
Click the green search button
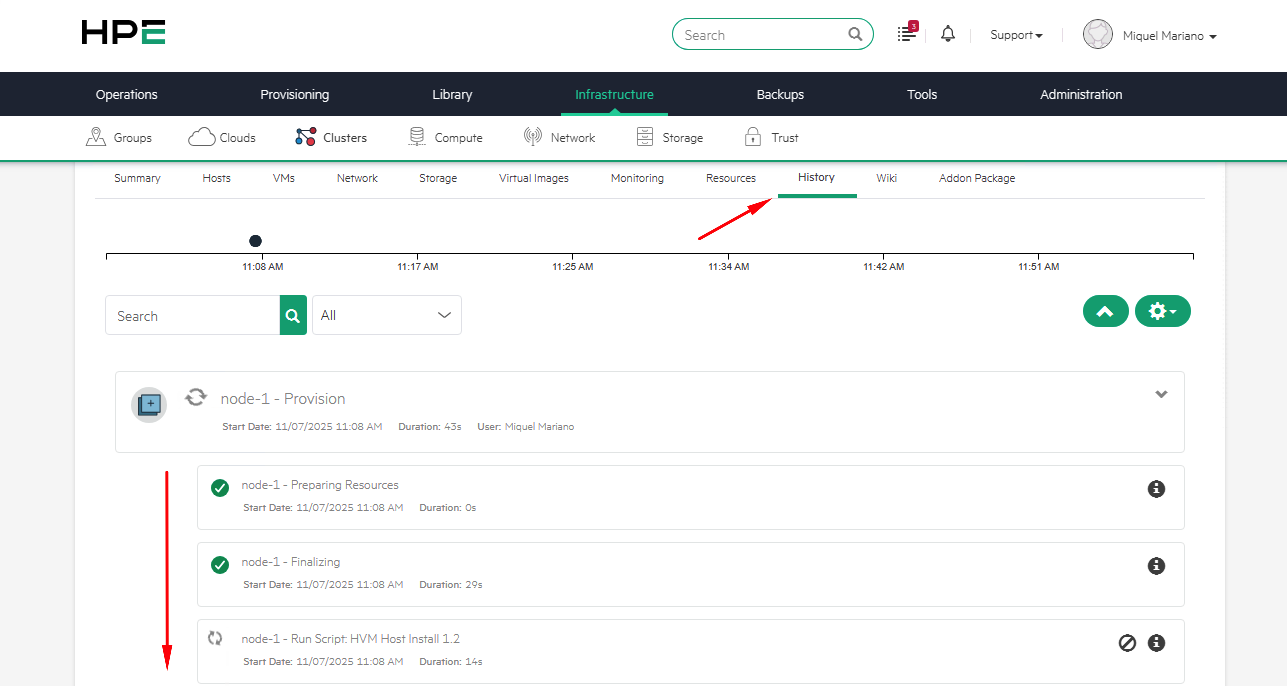pyautogui.click(x=292, y=314)
